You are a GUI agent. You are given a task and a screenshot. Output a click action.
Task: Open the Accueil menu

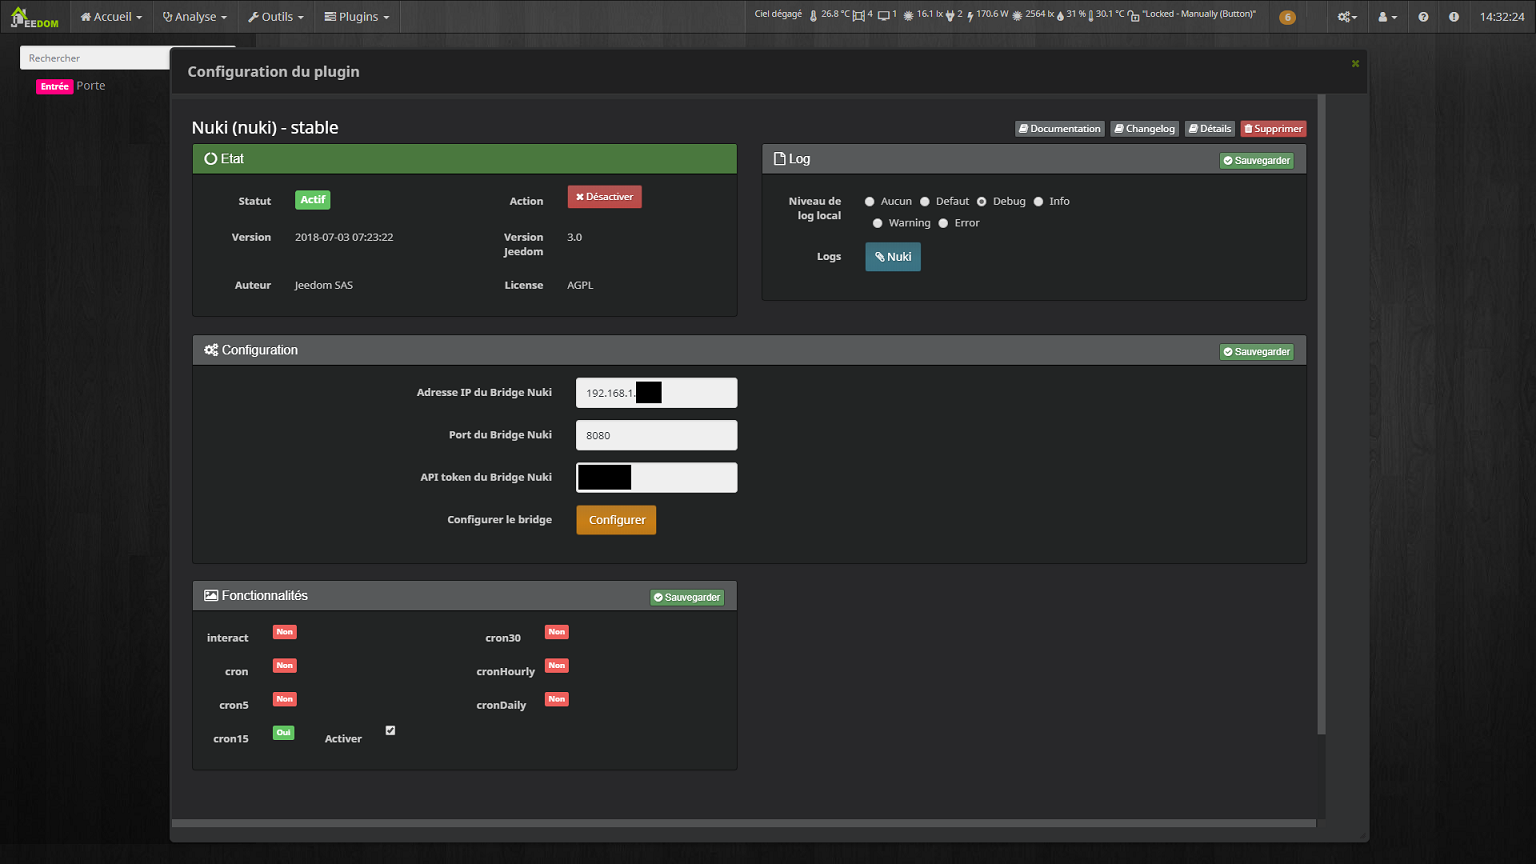click(111, 17)
